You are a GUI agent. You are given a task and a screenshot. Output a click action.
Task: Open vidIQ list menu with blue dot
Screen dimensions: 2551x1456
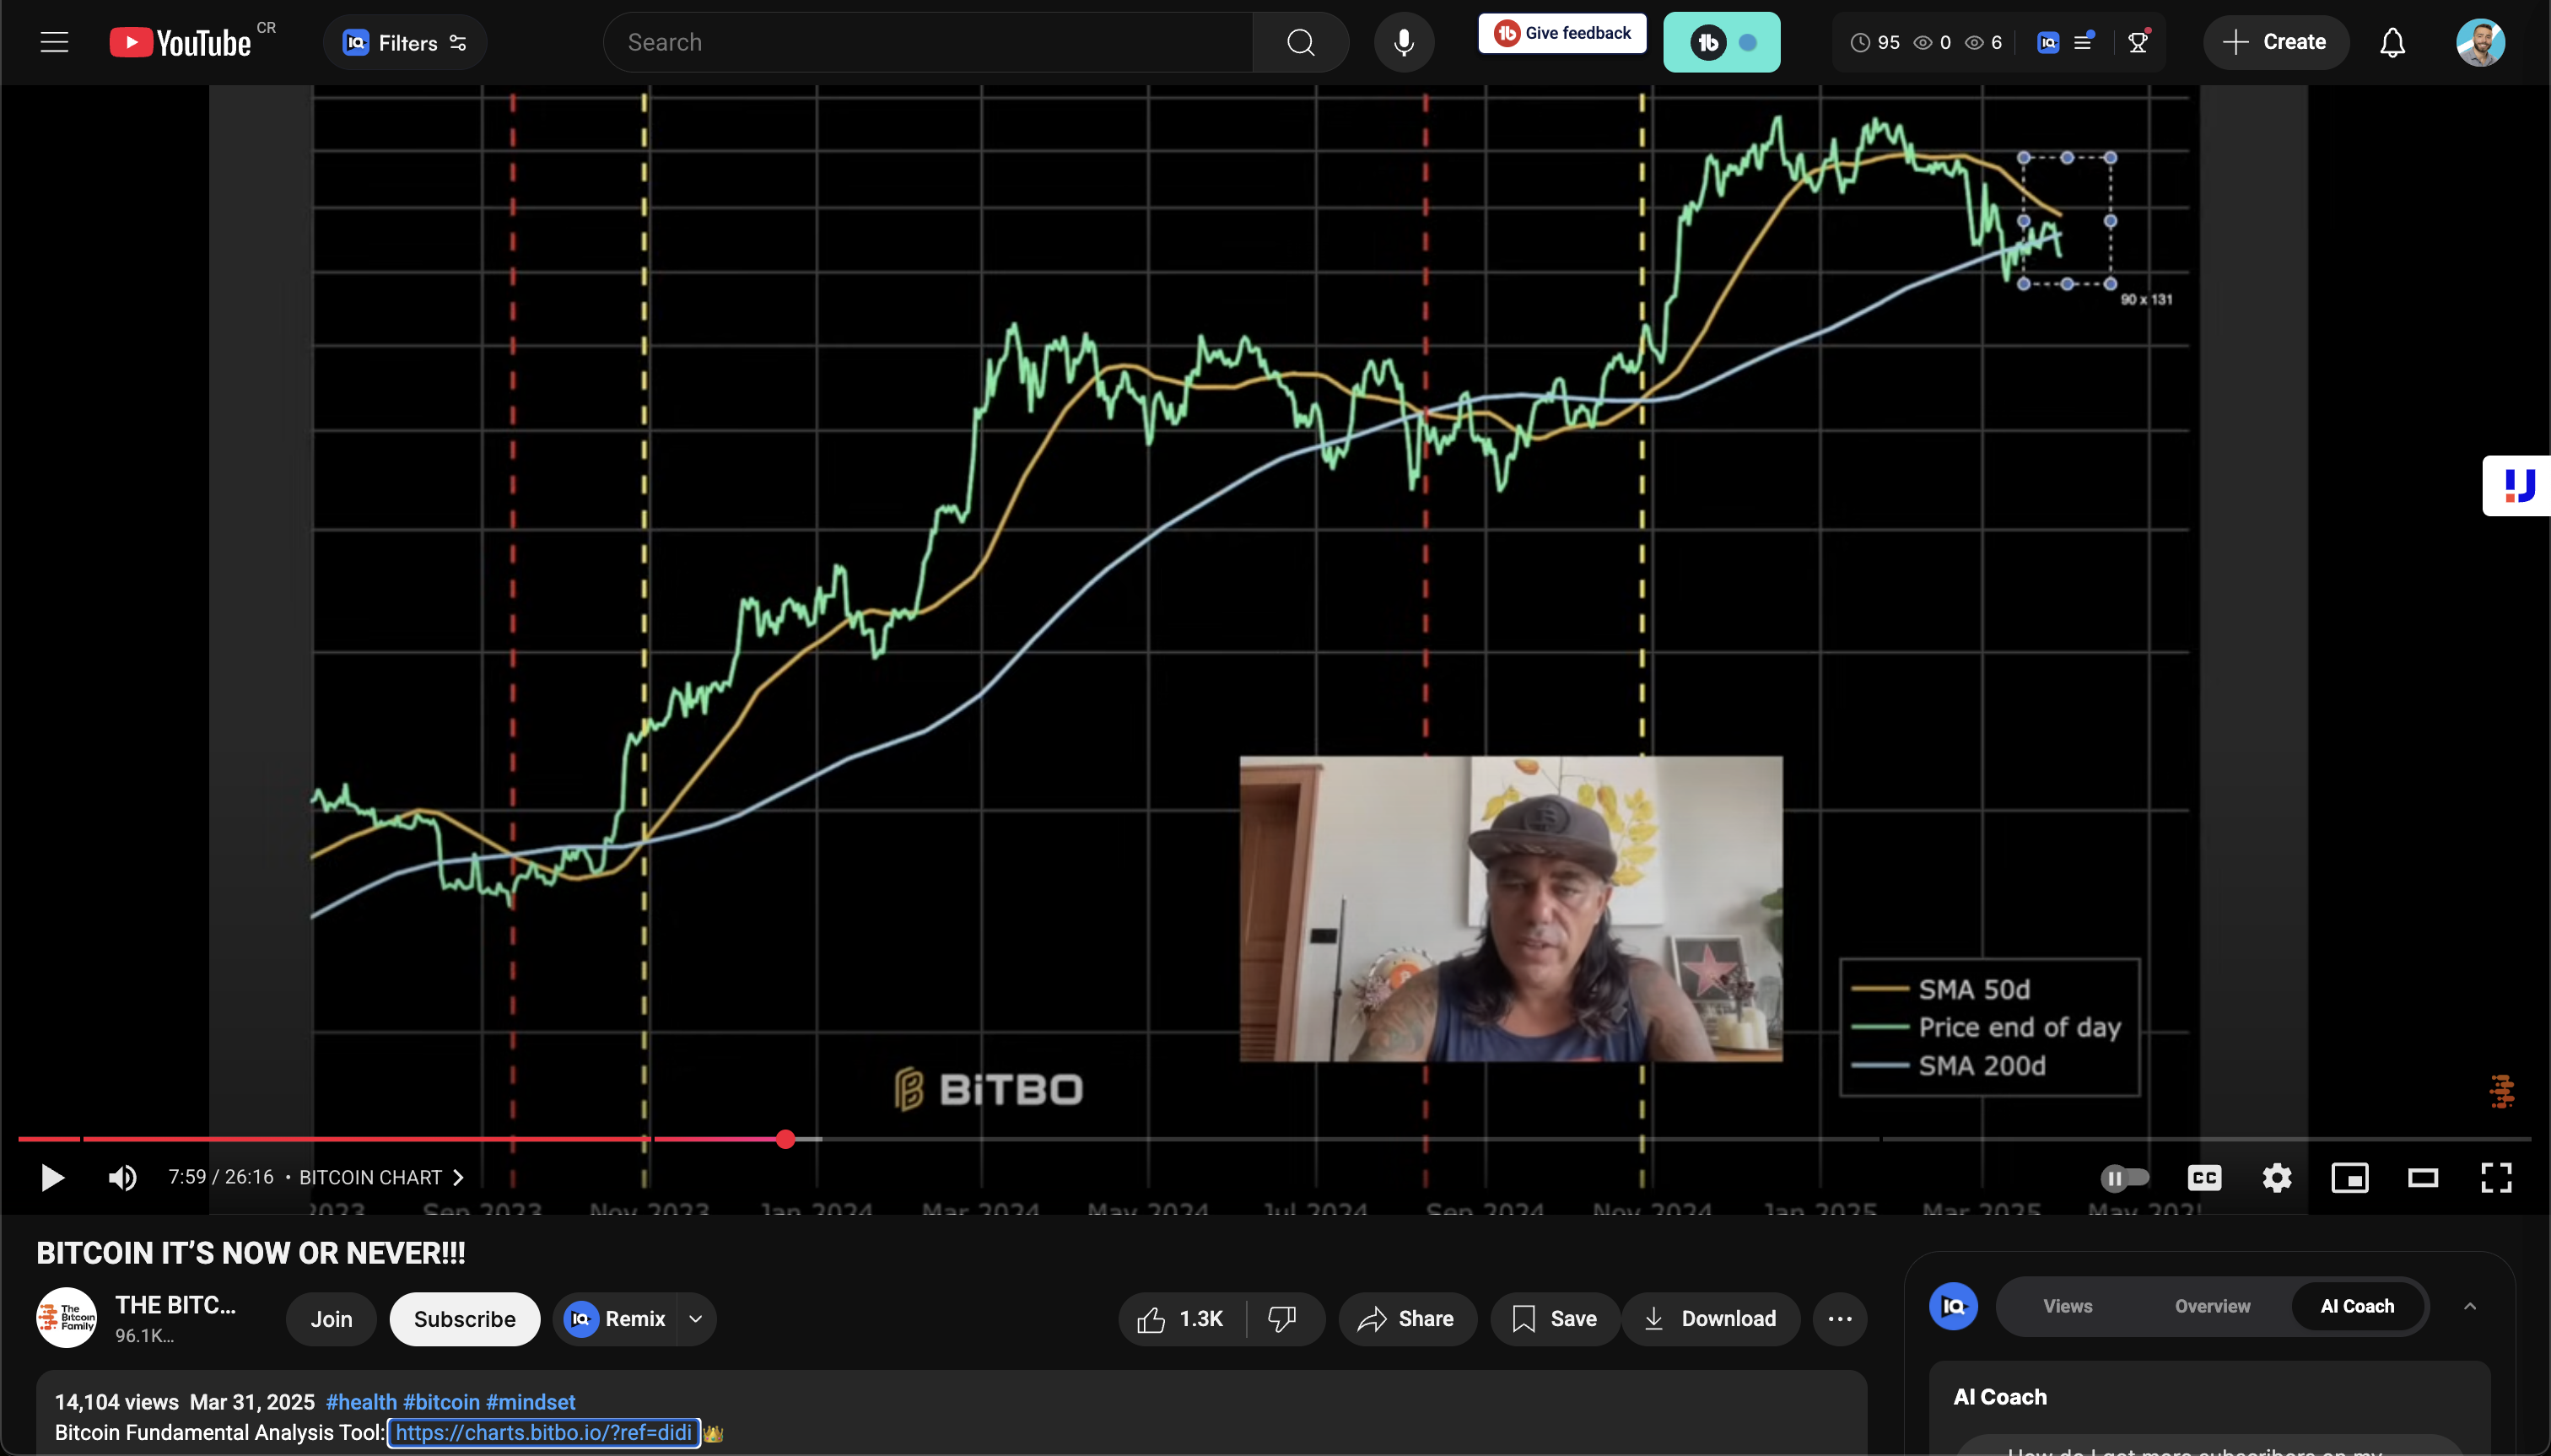coord(2084,42)
